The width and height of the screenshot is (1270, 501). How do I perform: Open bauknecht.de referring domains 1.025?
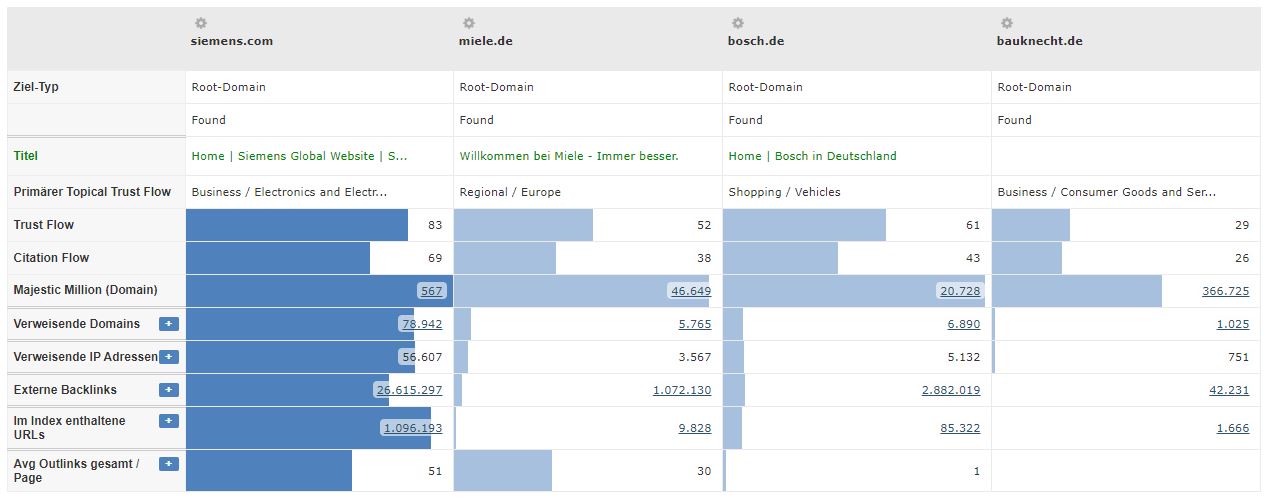pos(1232,324)
